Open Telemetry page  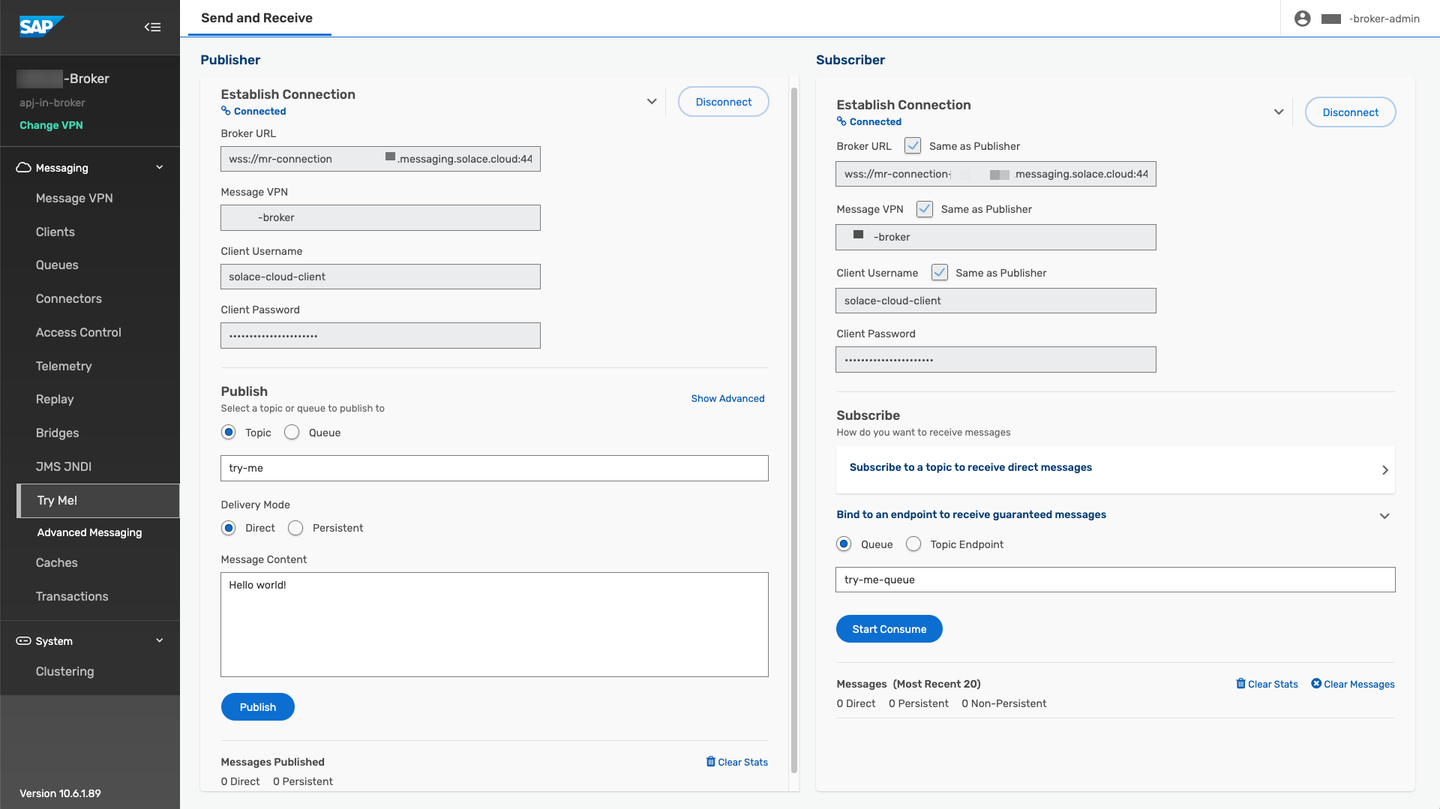point(64,366)
